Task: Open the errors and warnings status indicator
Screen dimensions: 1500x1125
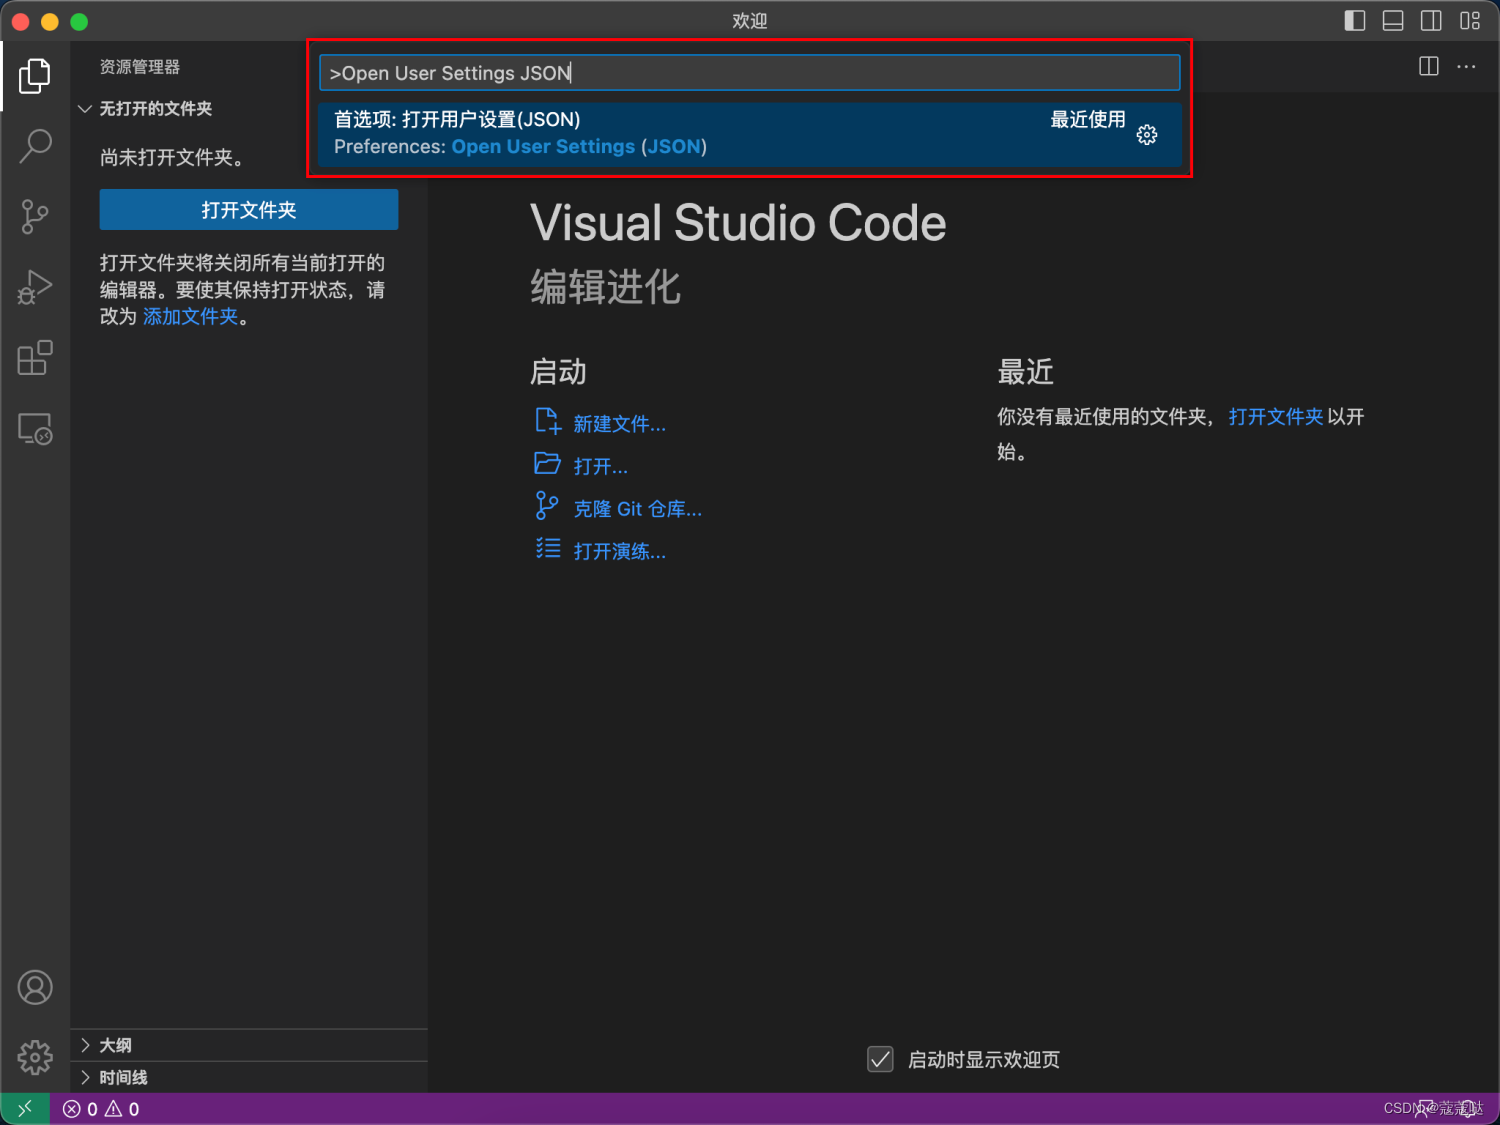Action: click(101, 1109)
